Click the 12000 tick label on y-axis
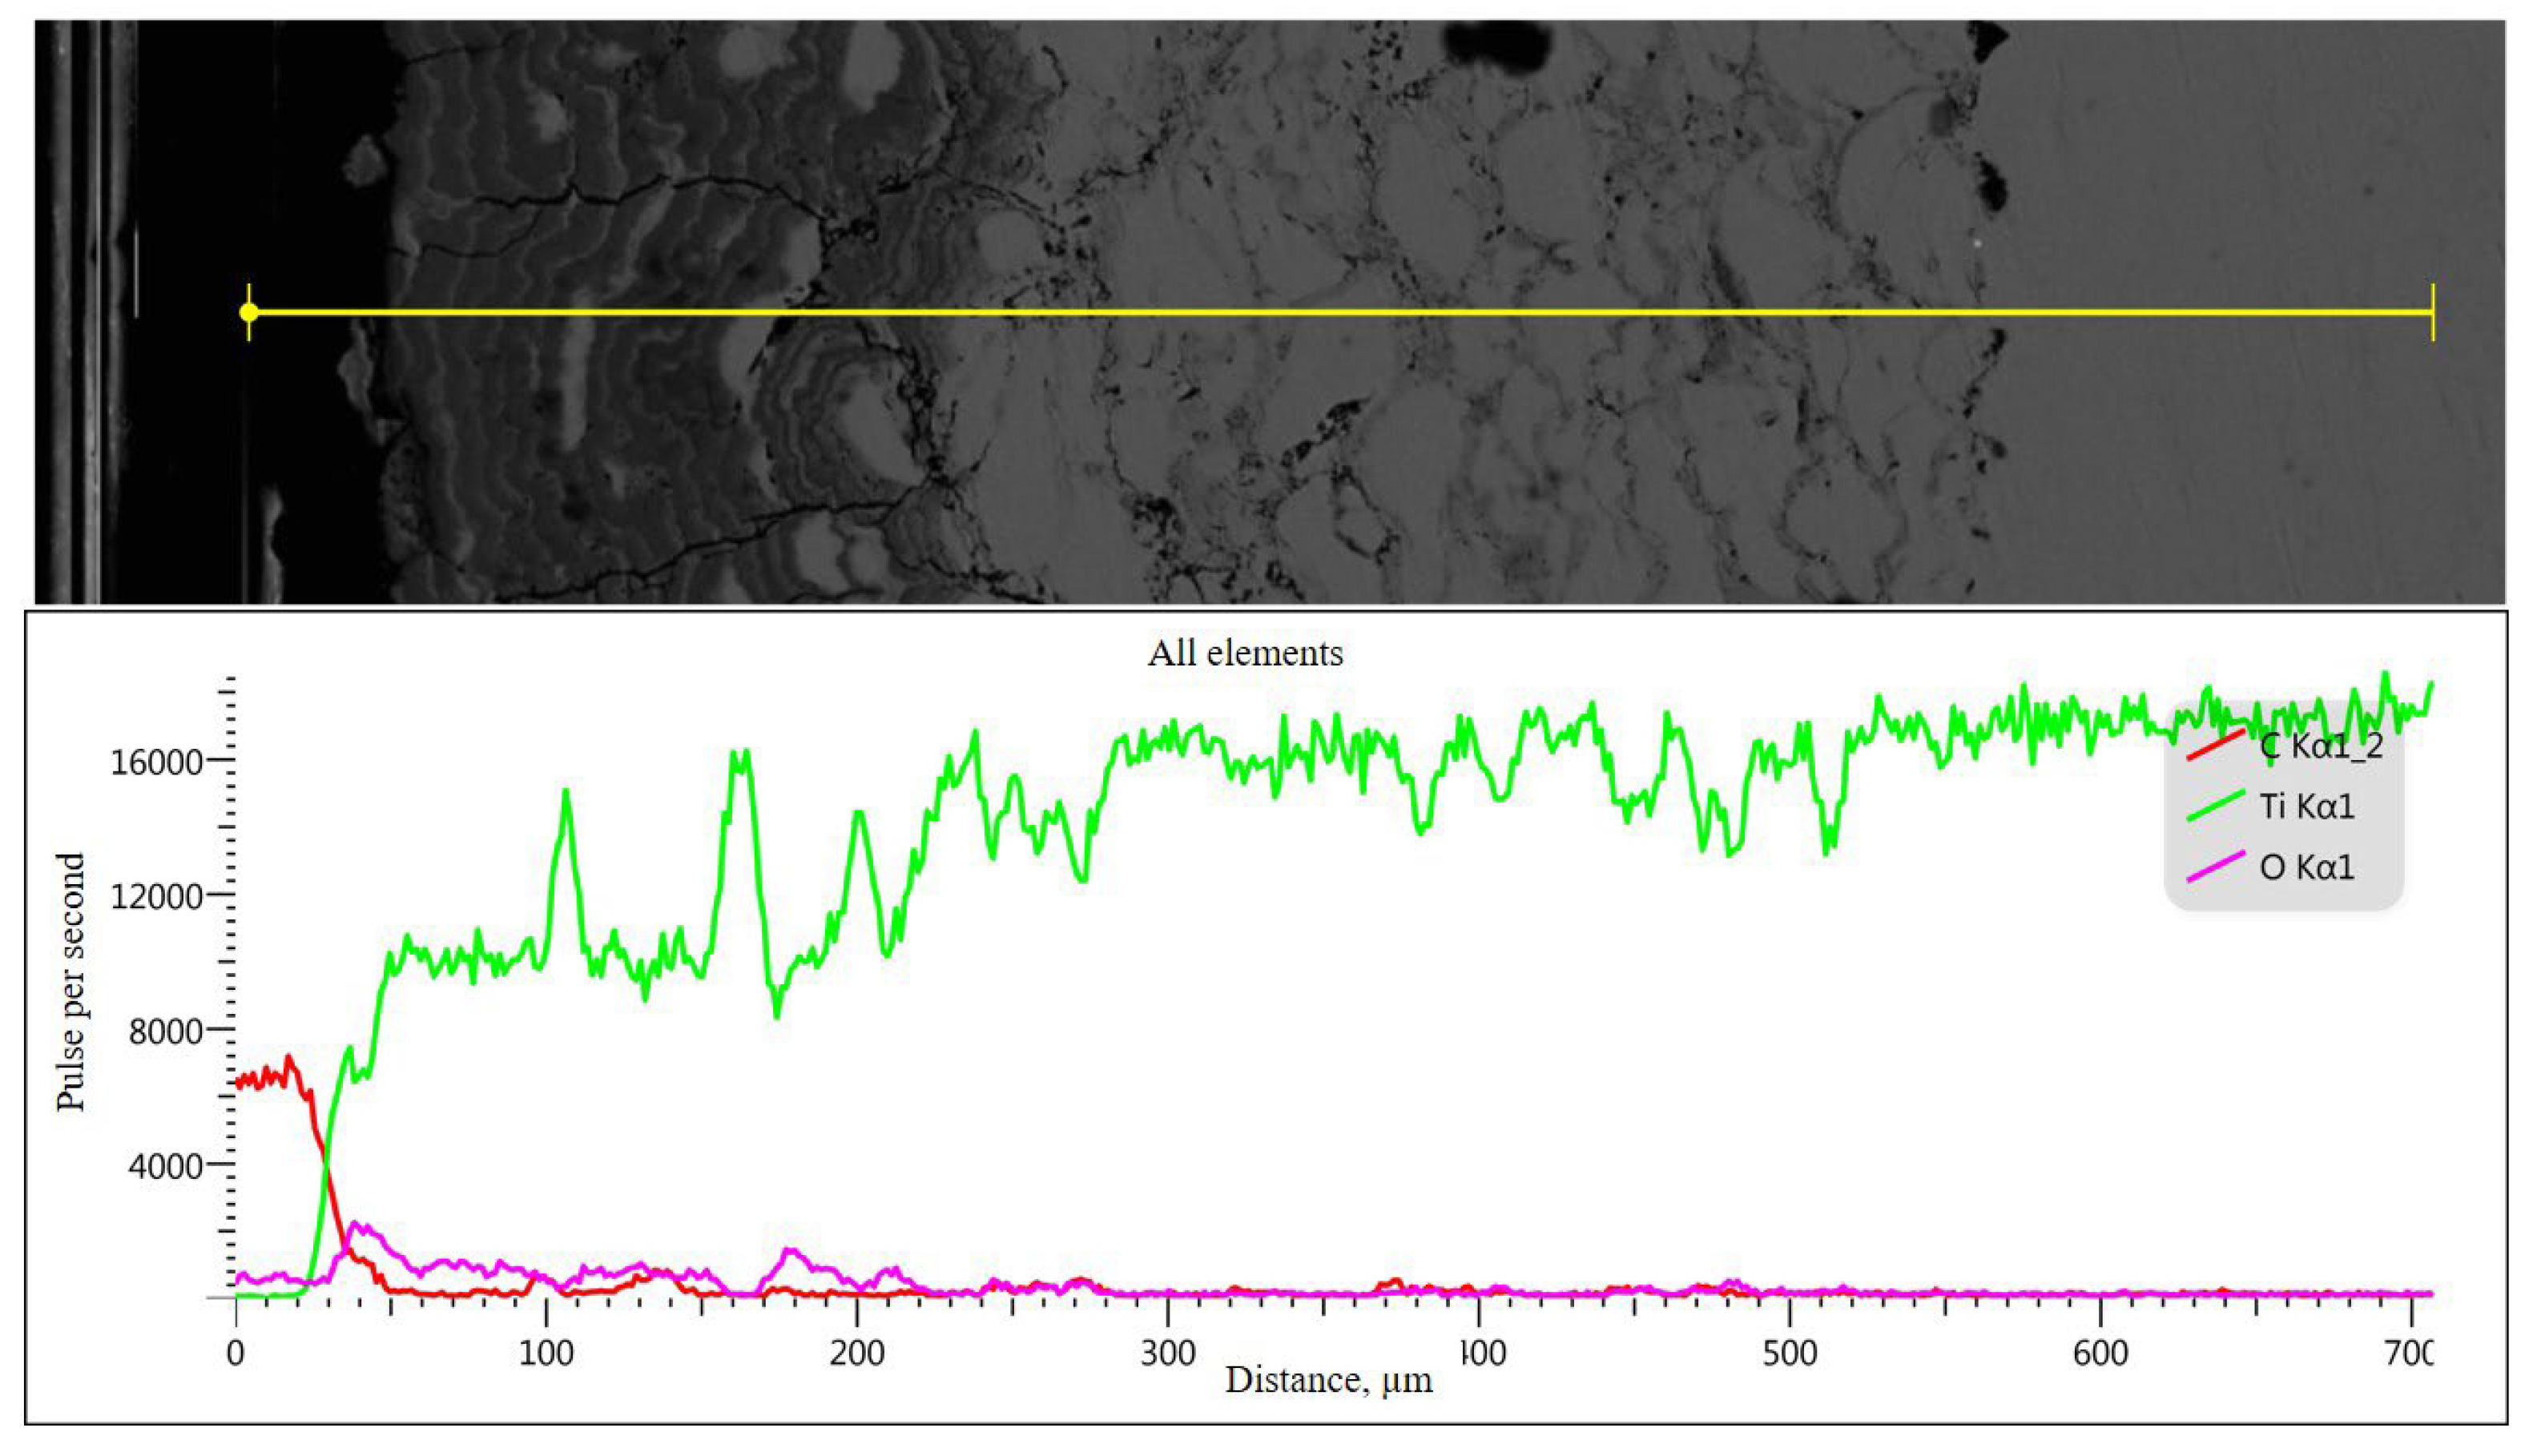Screen dimensions: 2521x1456 click(x=157, y=897)
